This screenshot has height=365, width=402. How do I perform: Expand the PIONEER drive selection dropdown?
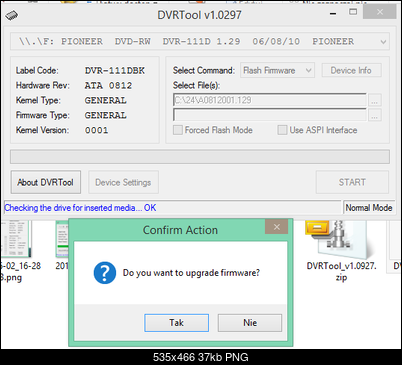pos(383,42)
